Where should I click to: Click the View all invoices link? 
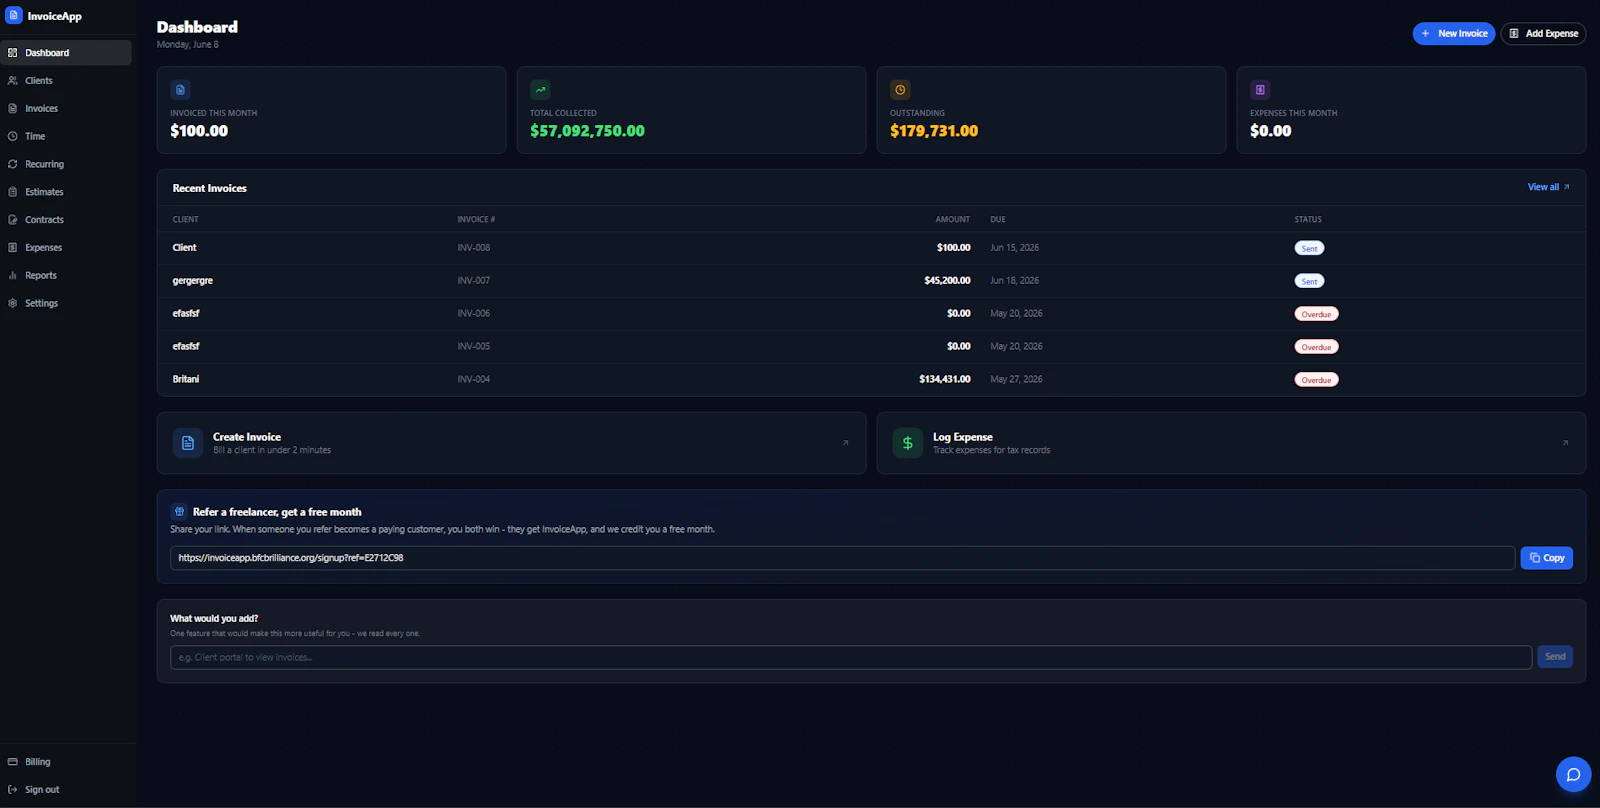coord(1548,187)
